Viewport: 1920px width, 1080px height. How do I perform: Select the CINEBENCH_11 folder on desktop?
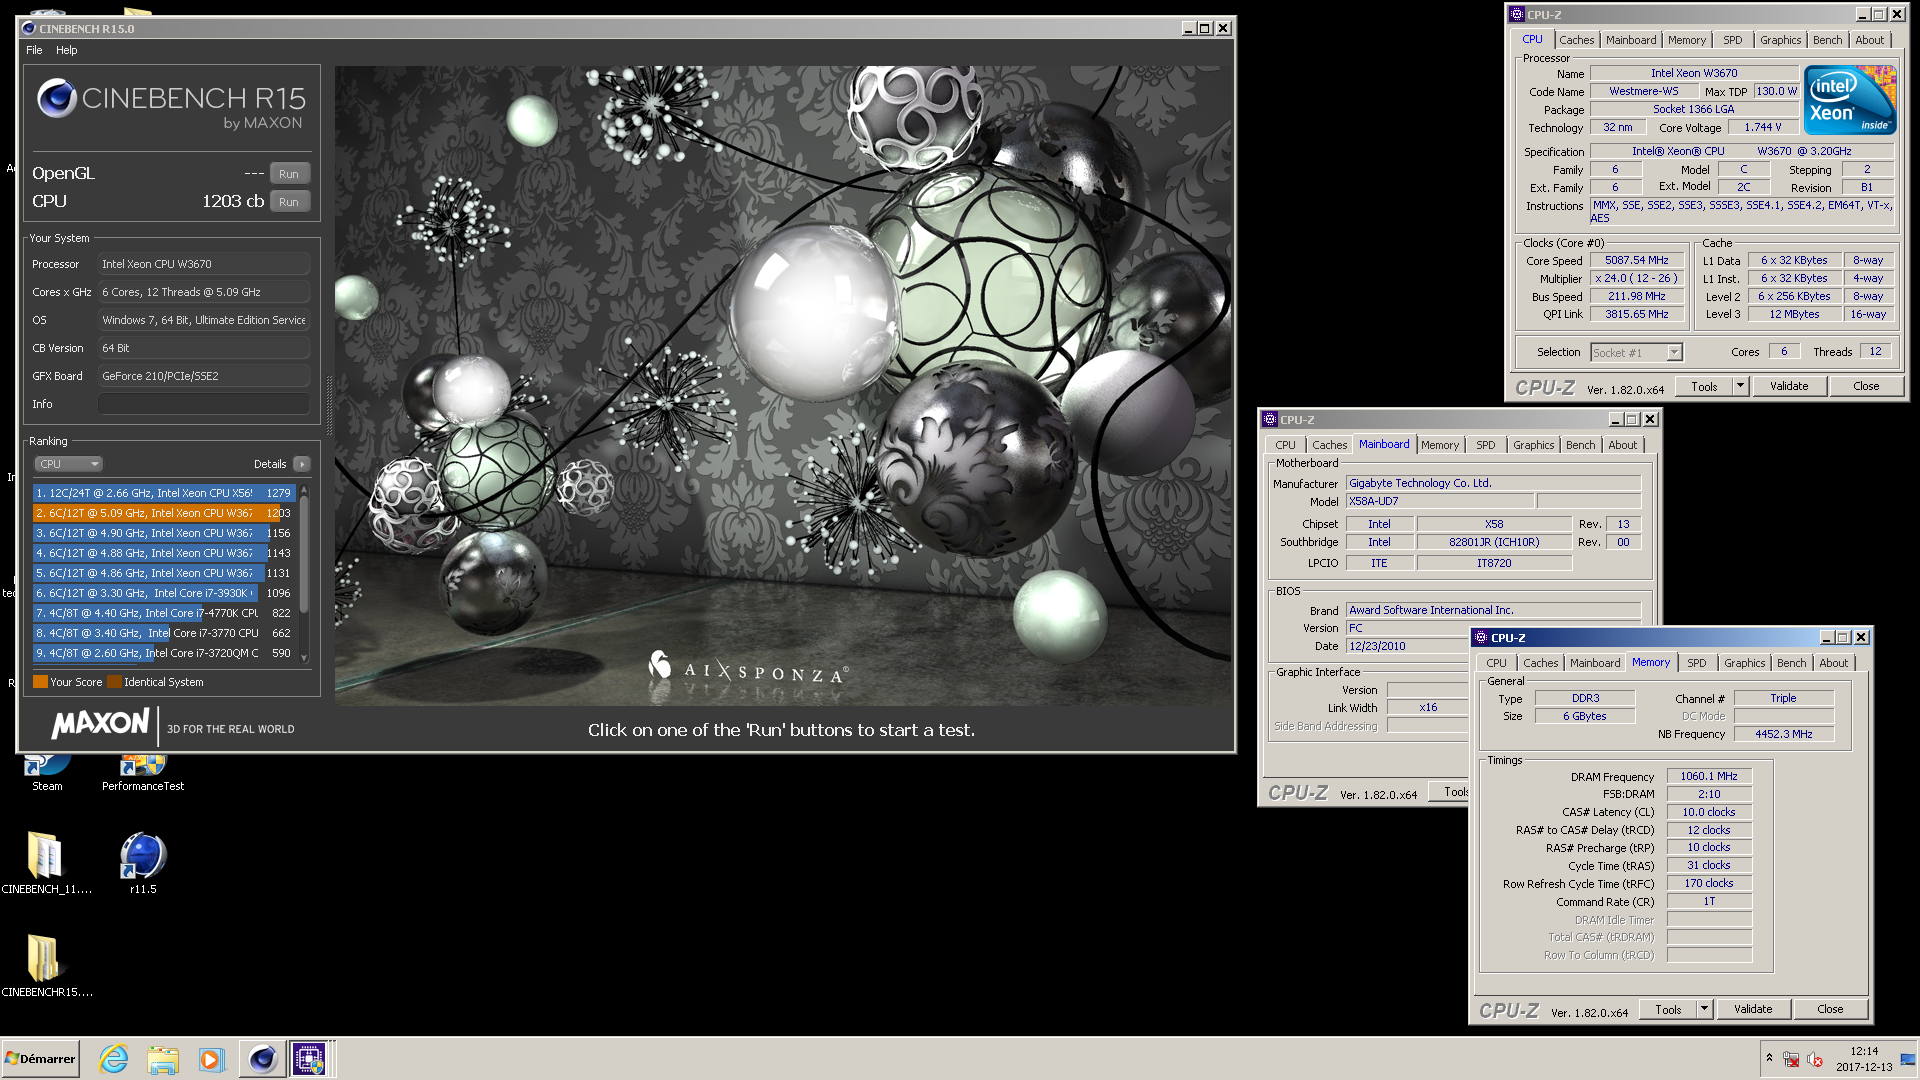pos(46,863)
